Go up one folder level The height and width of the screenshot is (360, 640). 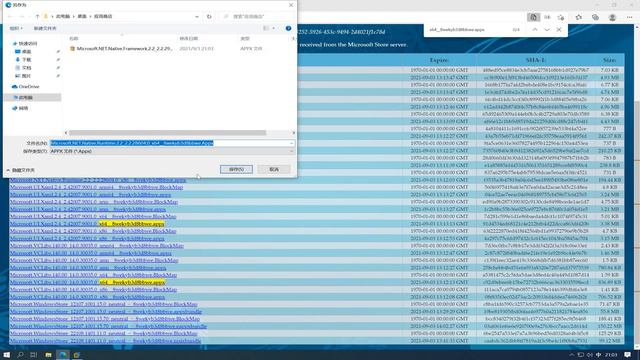point(37,16)
